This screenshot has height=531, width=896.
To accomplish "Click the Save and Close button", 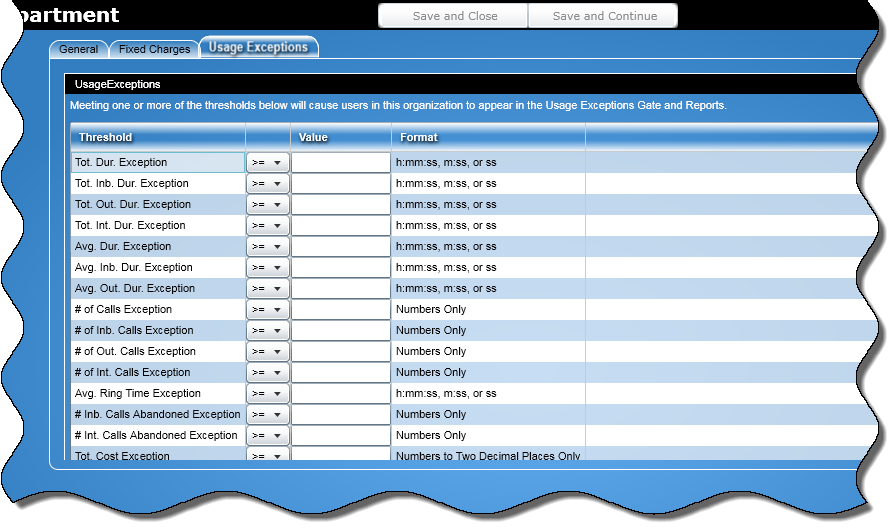I will [x=453, y=16].
